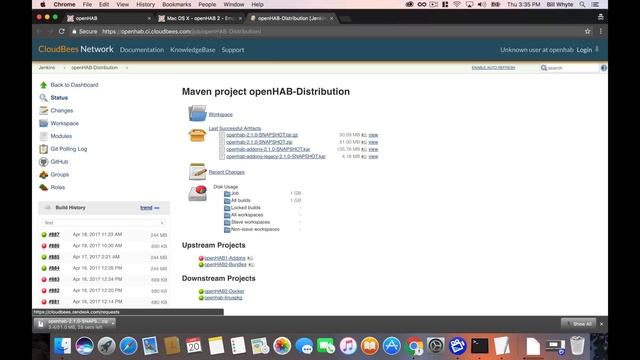The width and height of the screenshot is (640, 360).
Task: Click the 'Apr 17, 2017 2:21 AM' build date
Action: pos(96,257)
